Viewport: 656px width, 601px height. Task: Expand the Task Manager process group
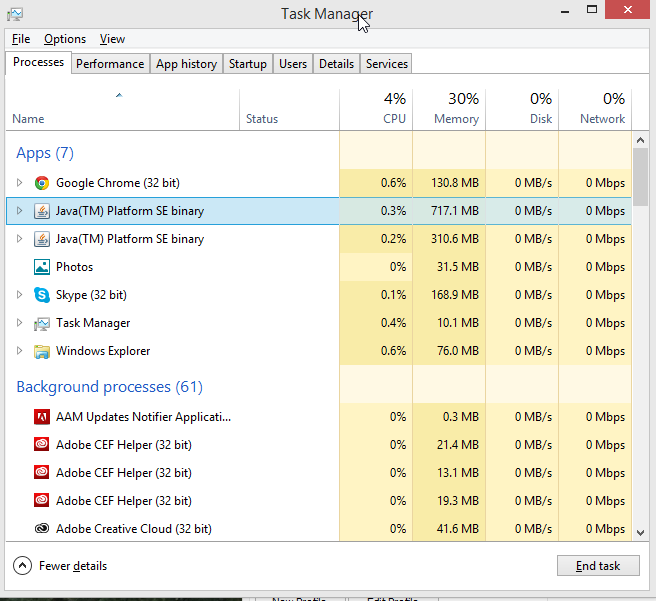19,323
